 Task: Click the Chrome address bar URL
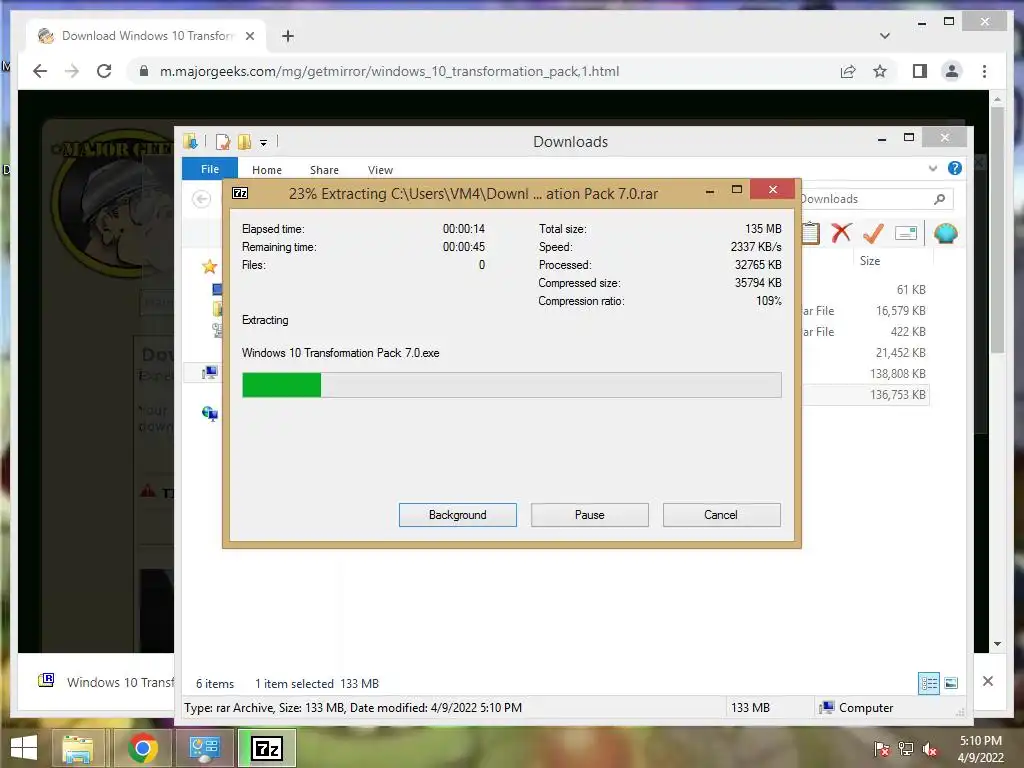(x=389, y=71)
